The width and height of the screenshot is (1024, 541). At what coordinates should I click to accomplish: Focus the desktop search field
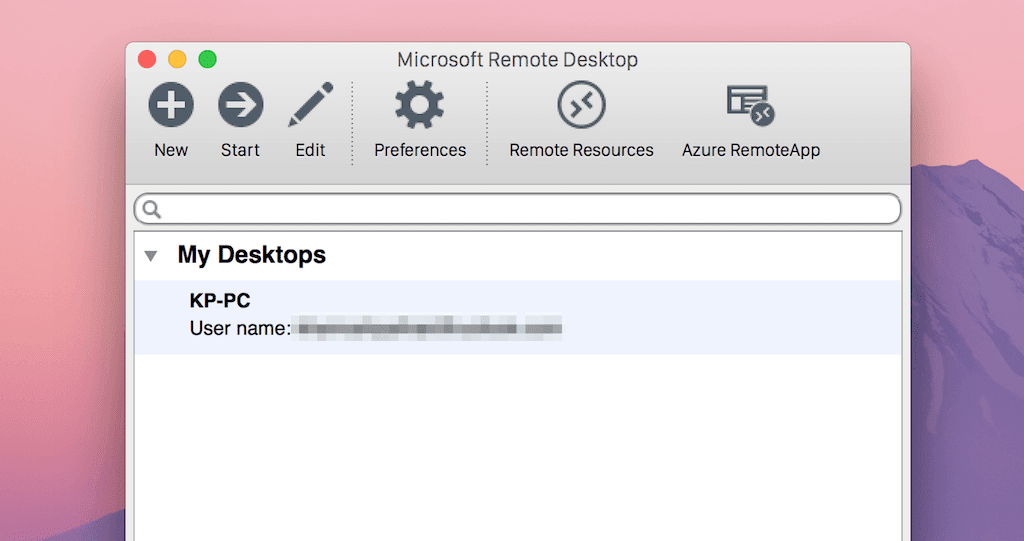point(518,209)
